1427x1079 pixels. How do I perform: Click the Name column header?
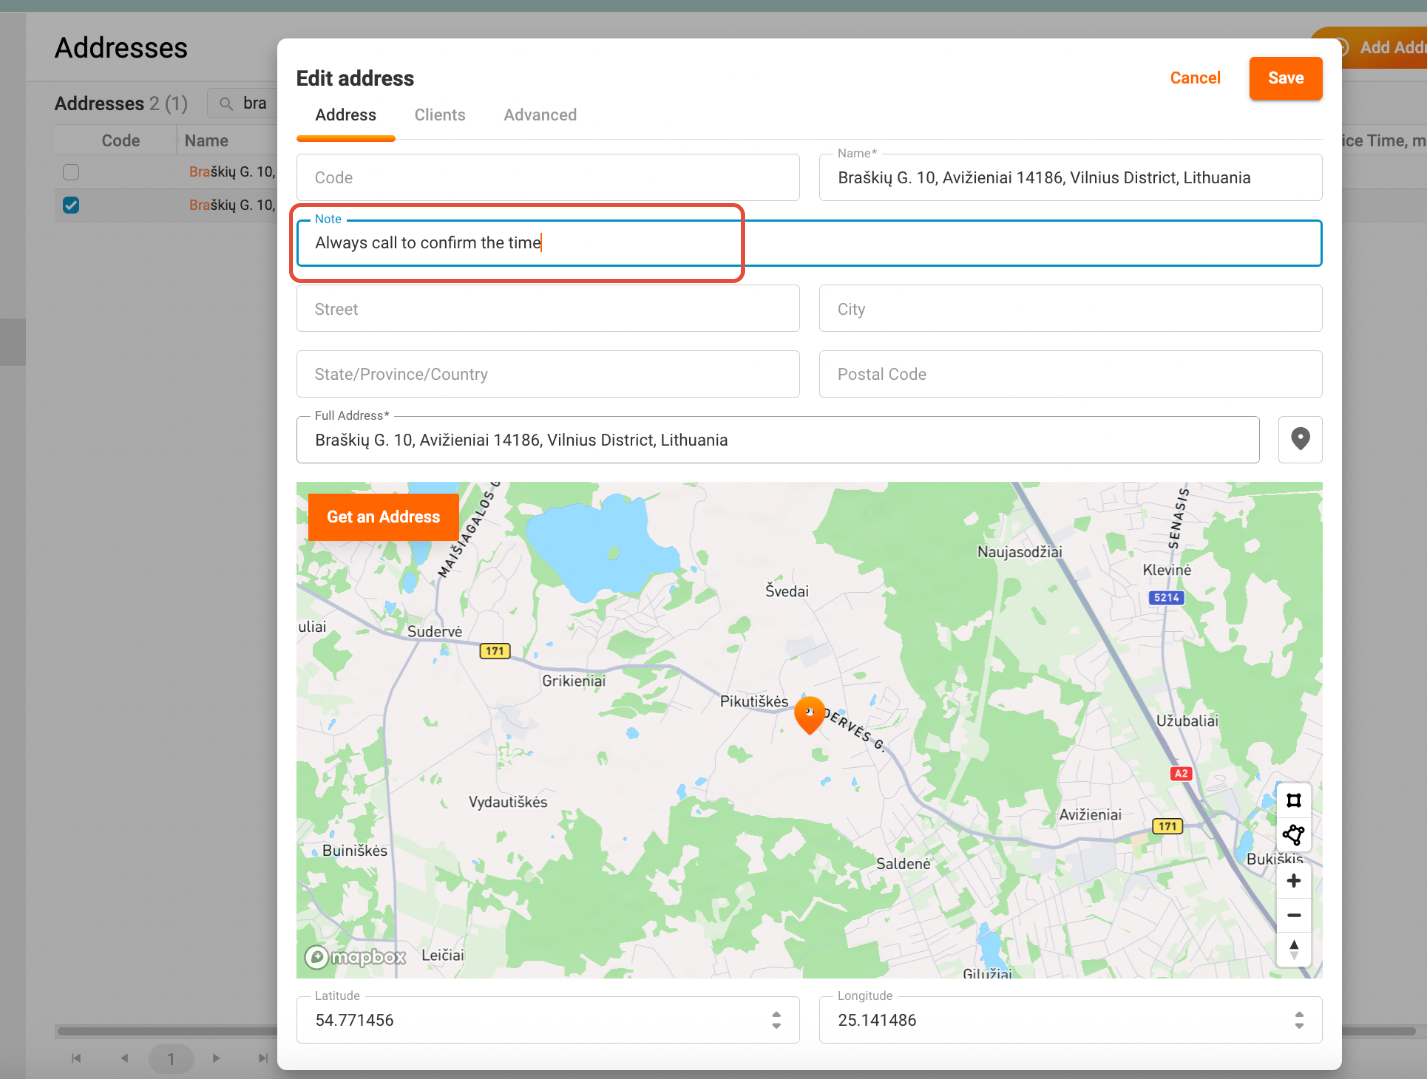click(x=207, y=141)
